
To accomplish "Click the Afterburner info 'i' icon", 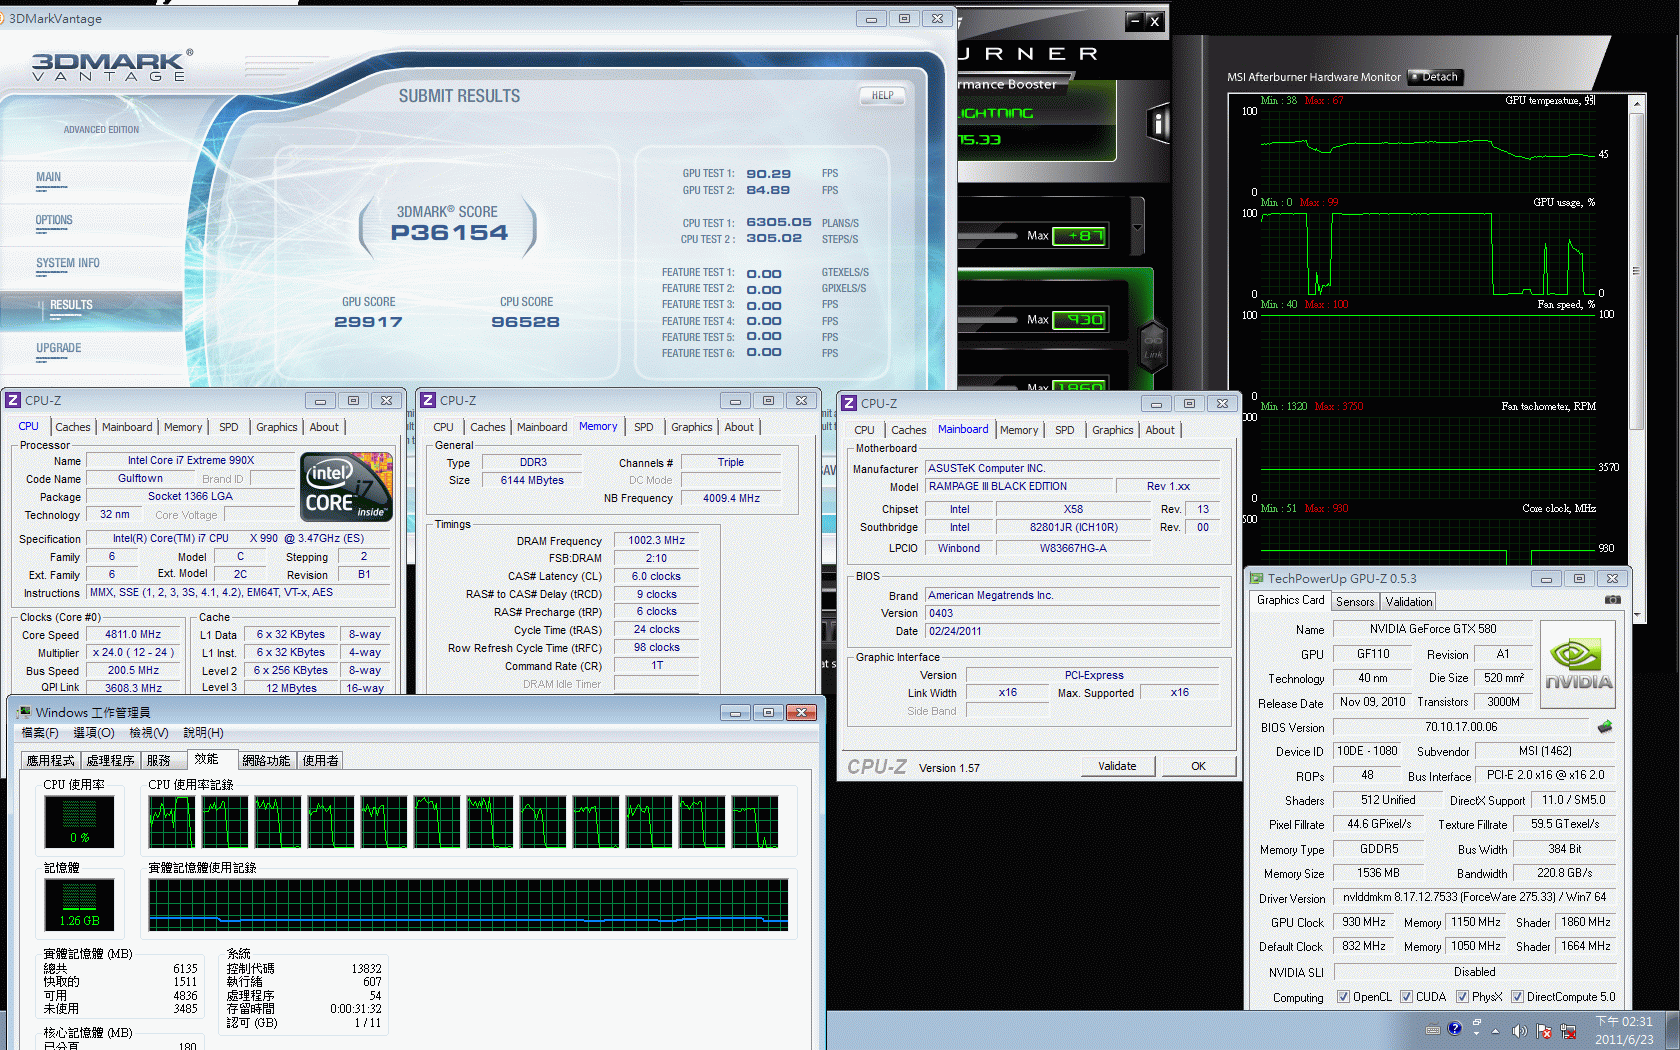I will pyautogui.click(x=1158, y=124).
